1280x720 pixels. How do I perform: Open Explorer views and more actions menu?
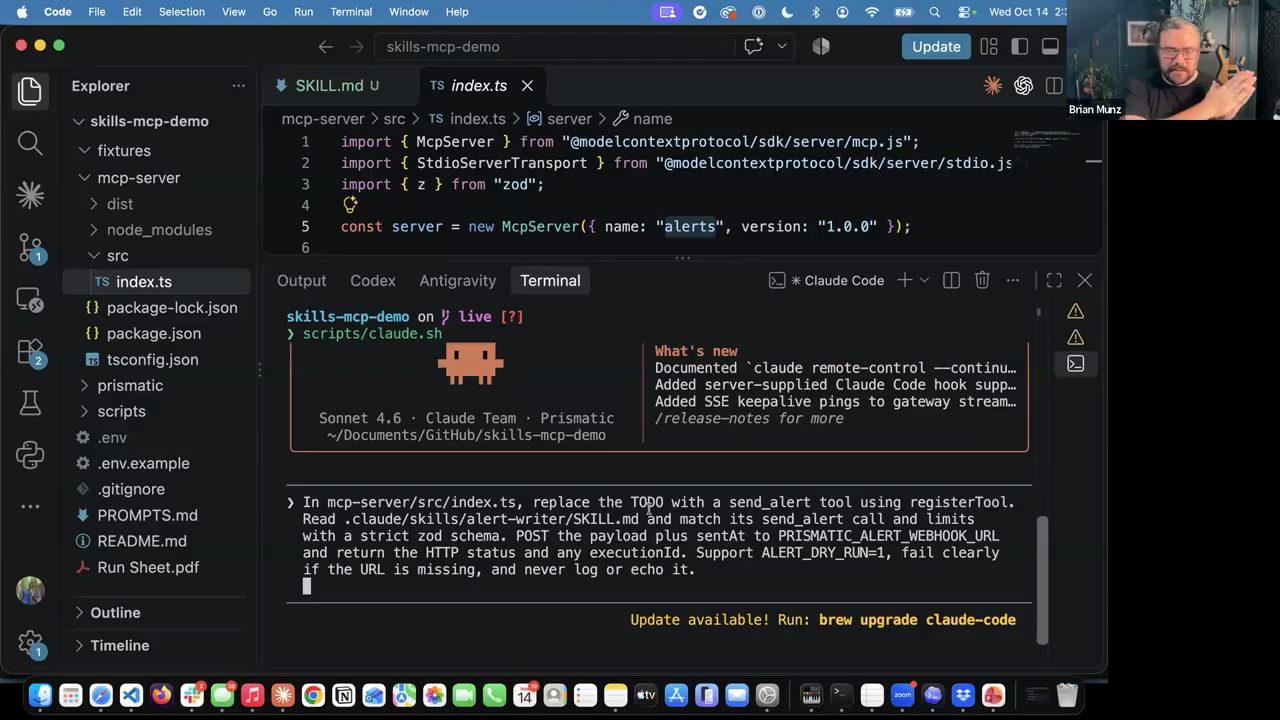tap(238, 86)
